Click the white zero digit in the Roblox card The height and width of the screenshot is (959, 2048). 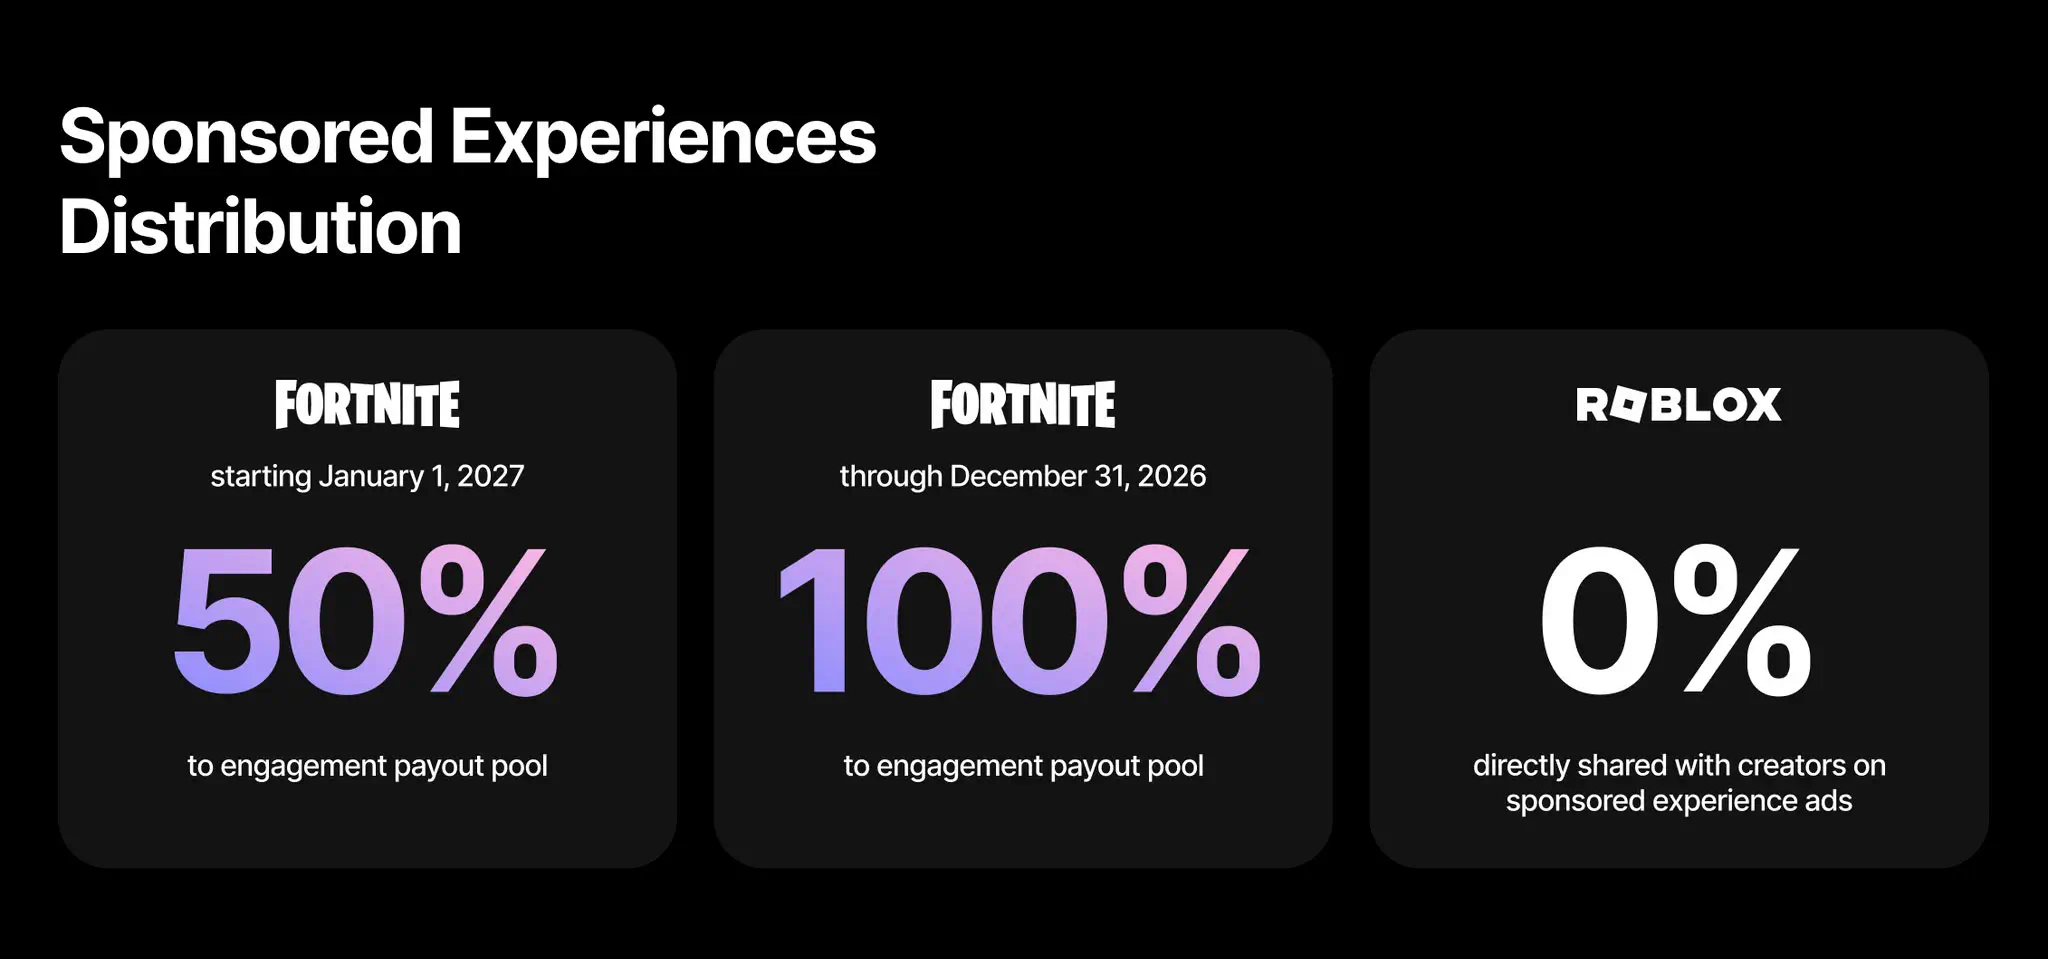pos(1600,621)
